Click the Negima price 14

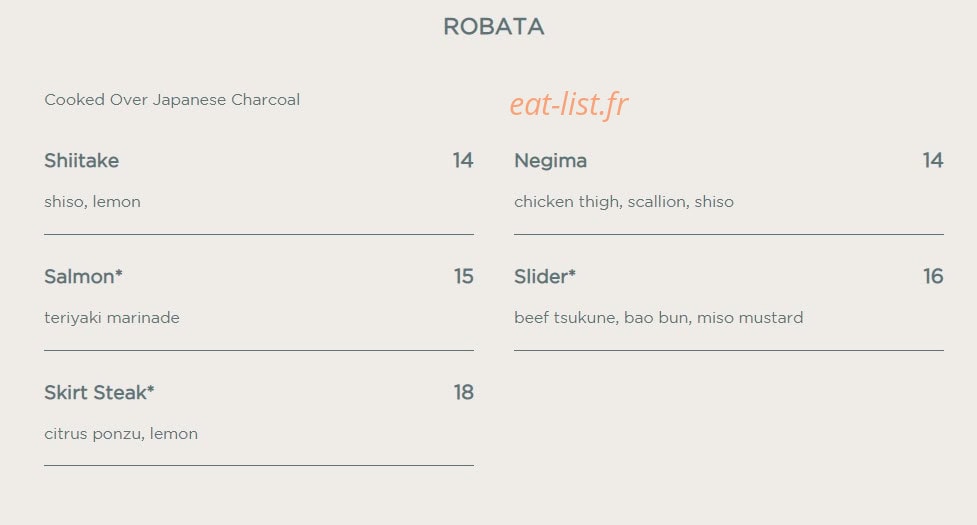(x=933, y=161)
